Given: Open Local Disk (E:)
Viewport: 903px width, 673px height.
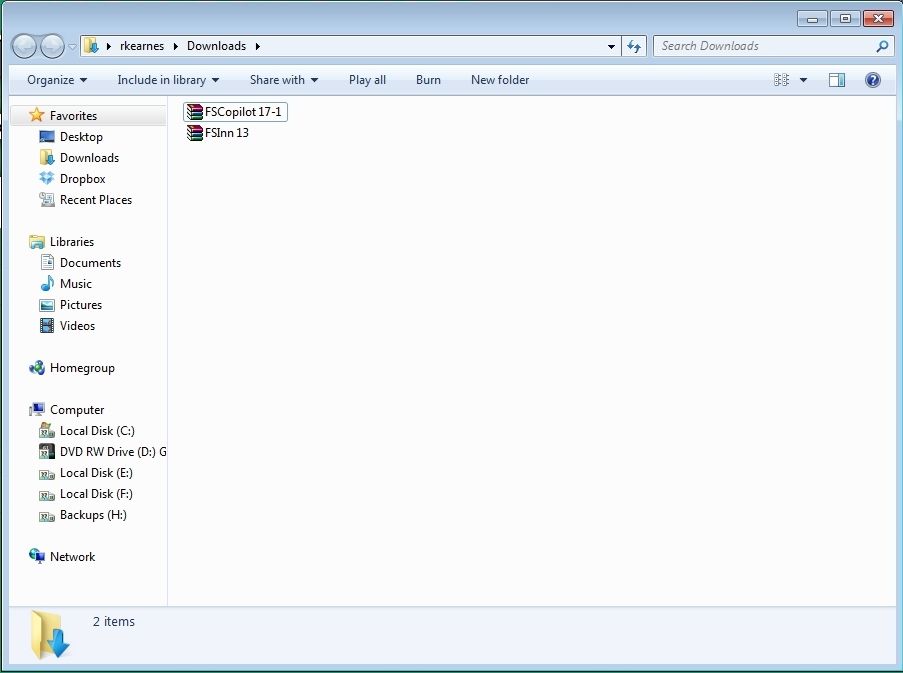Looking at the screenshot, I should coord(96,473).
